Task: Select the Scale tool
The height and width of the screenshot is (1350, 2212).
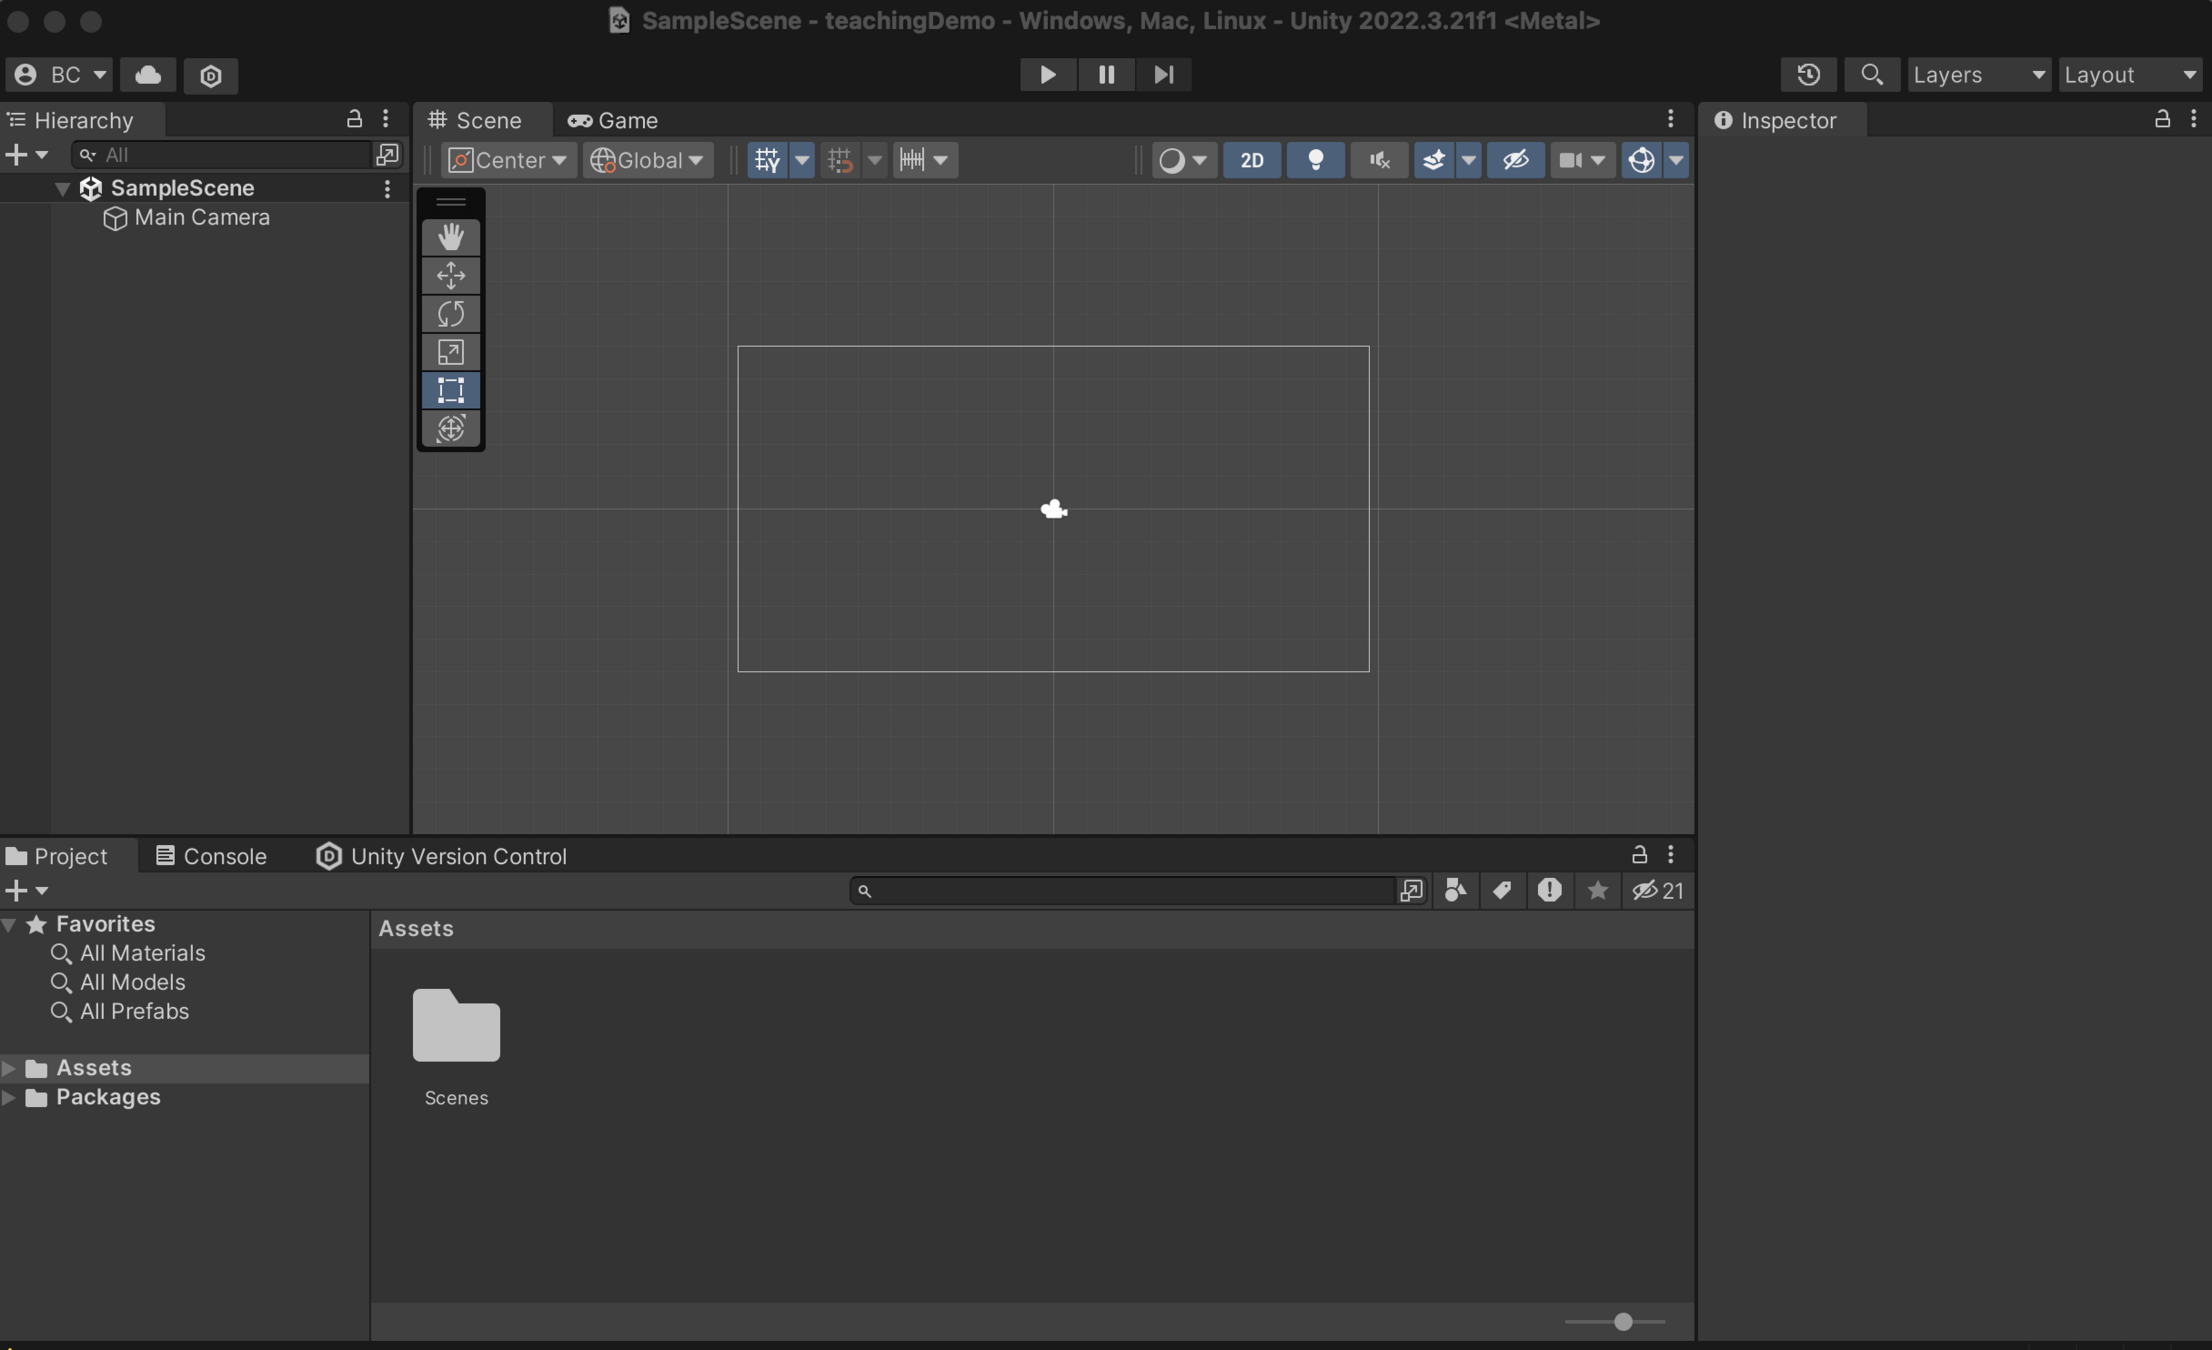Action: pos(451,352)
